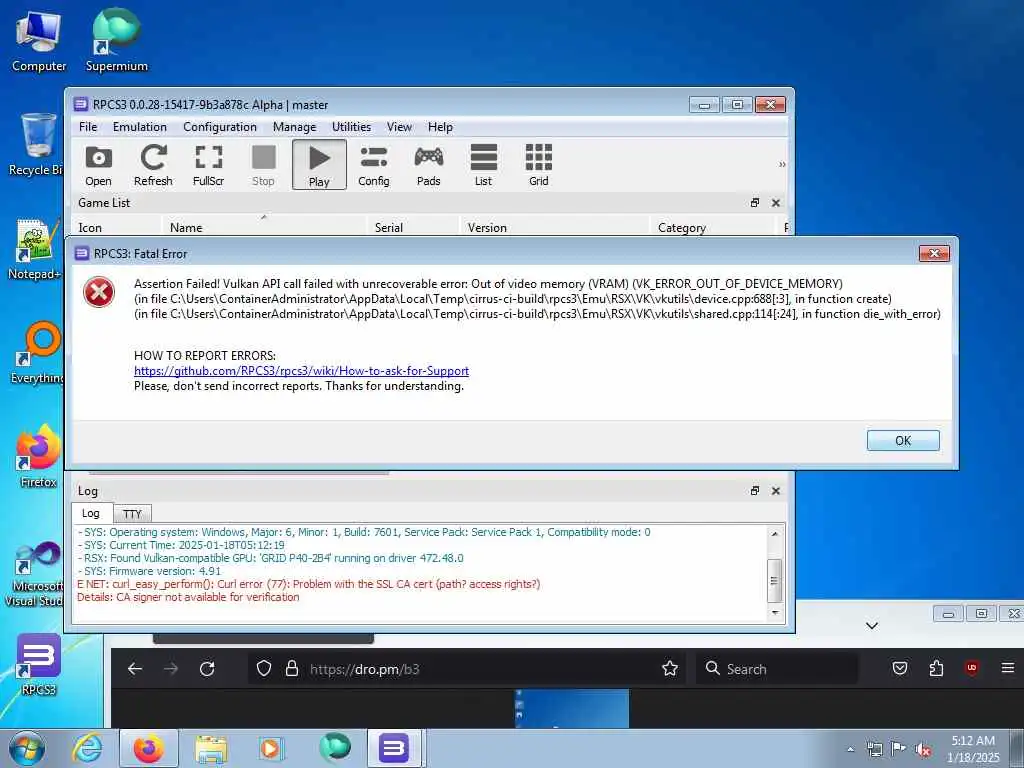Click the Refresh game list icon
The image size is (1024, 768).
click(153, 165)
